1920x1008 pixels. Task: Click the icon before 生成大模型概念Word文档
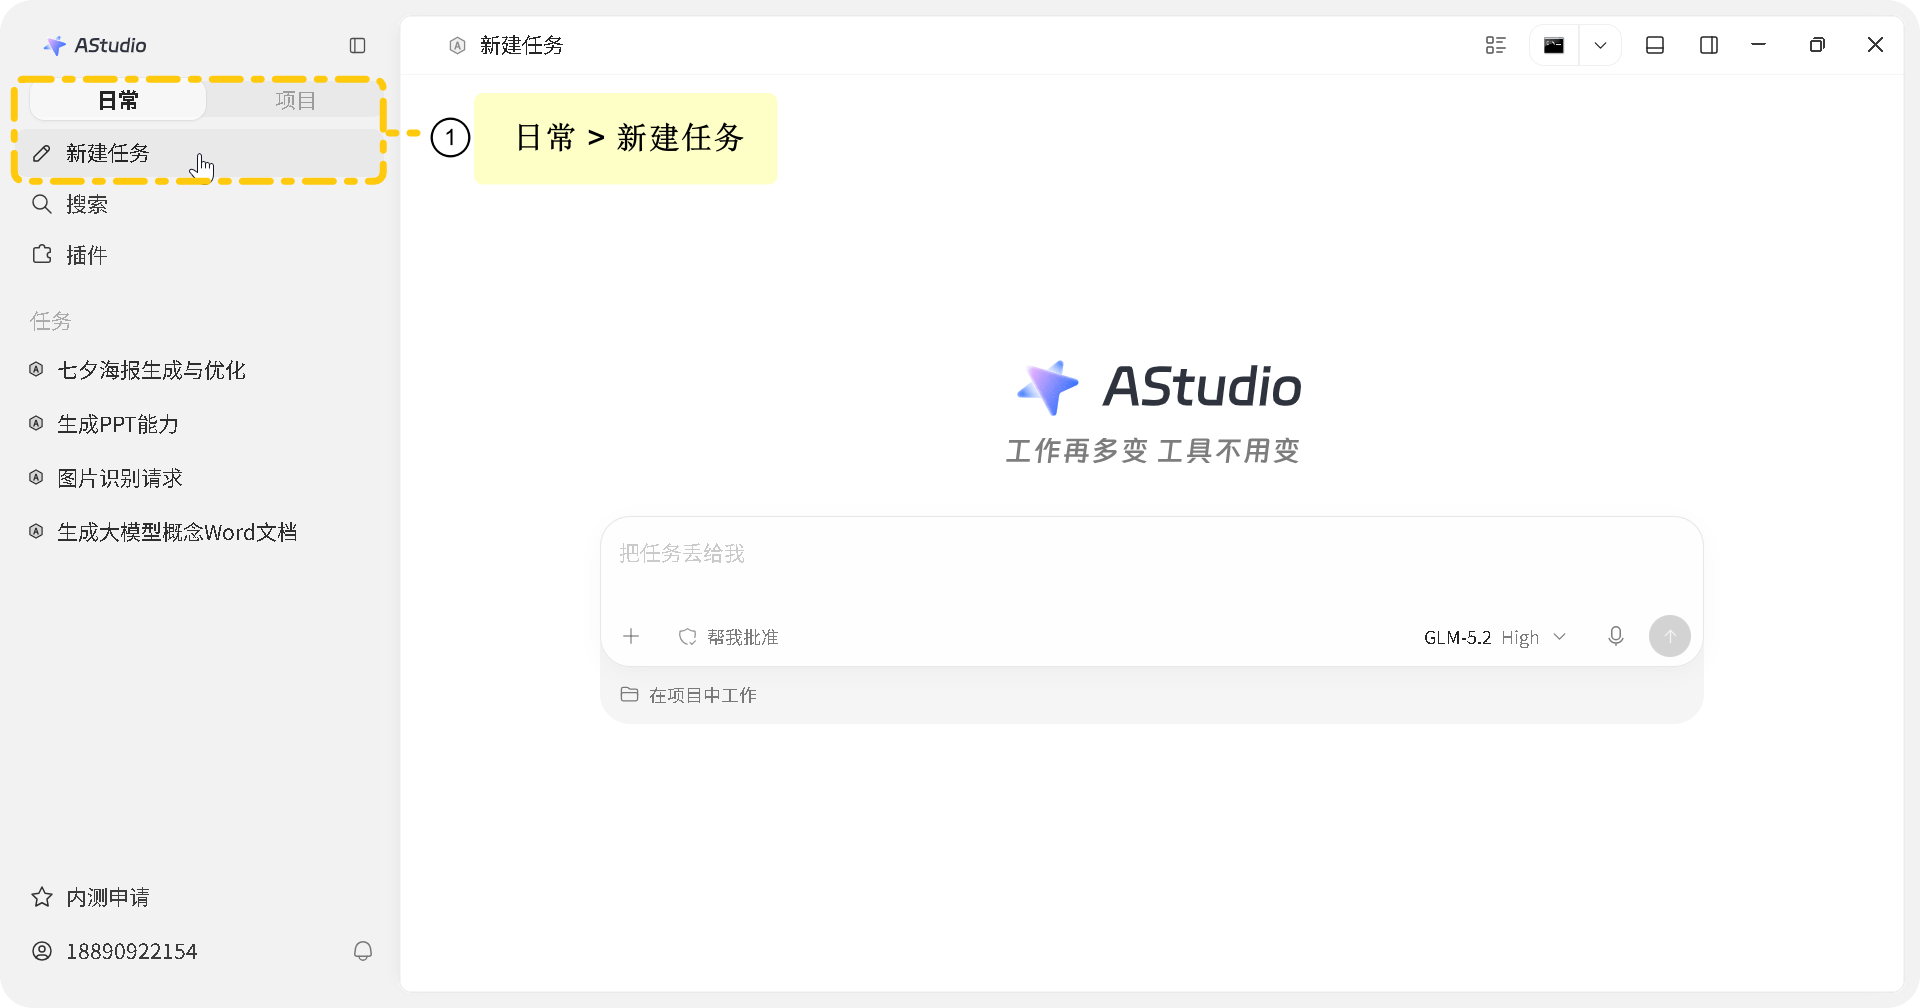[36, 532]
